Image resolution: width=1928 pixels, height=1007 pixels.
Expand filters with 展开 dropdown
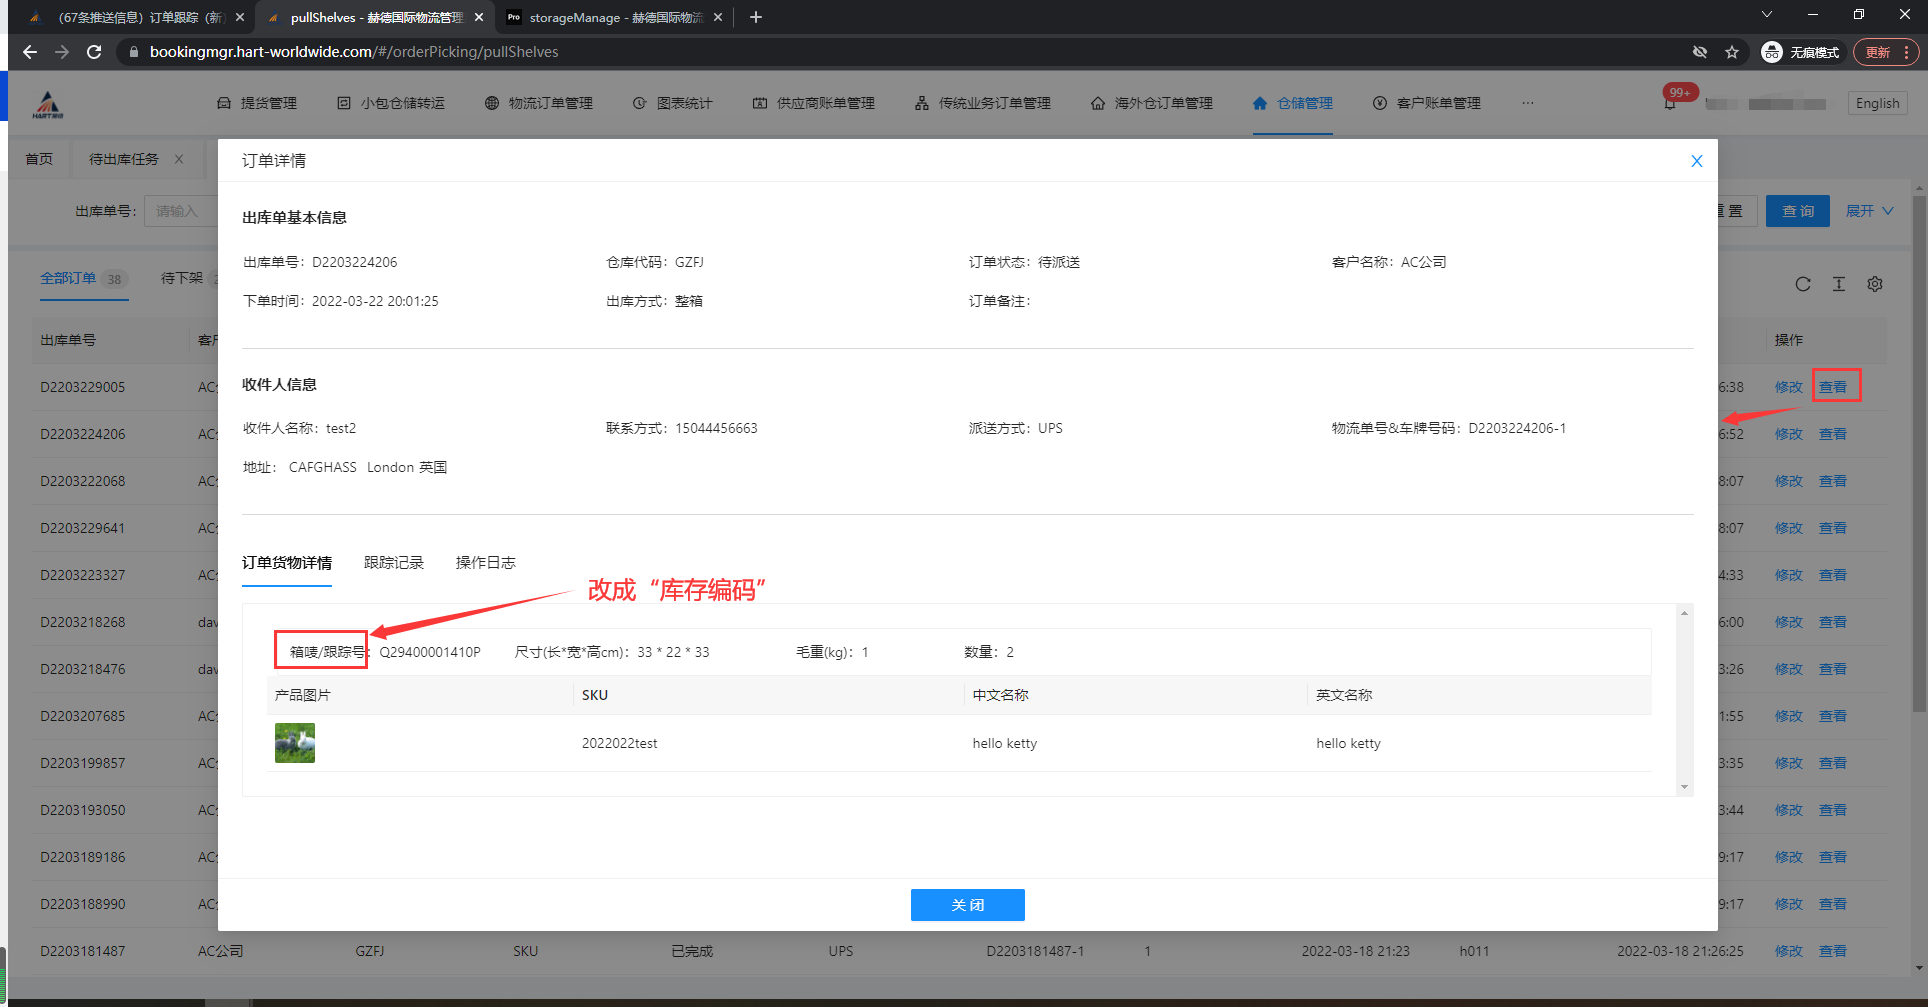1868,211
